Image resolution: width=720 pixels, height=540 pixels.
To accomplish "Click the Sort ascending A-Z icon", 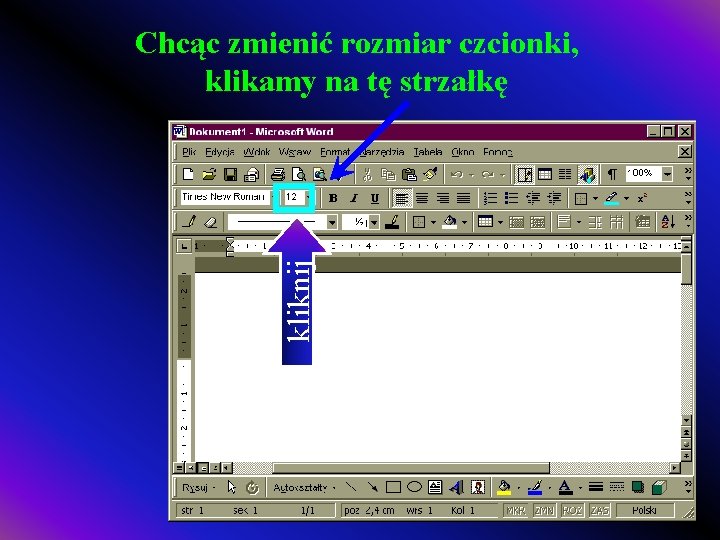I will pyautogui.click(x=668, y=222).
